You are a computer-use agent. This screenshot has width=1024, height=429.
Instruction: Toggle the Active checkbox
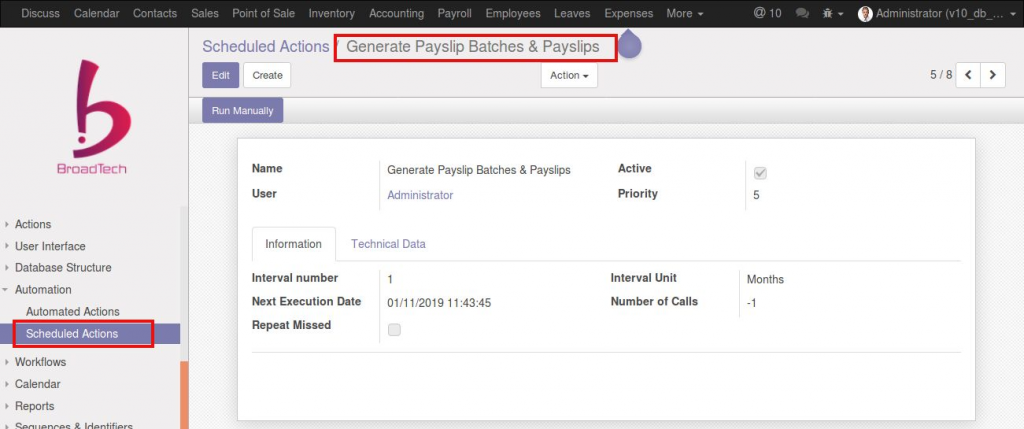[x=760, y=172]
